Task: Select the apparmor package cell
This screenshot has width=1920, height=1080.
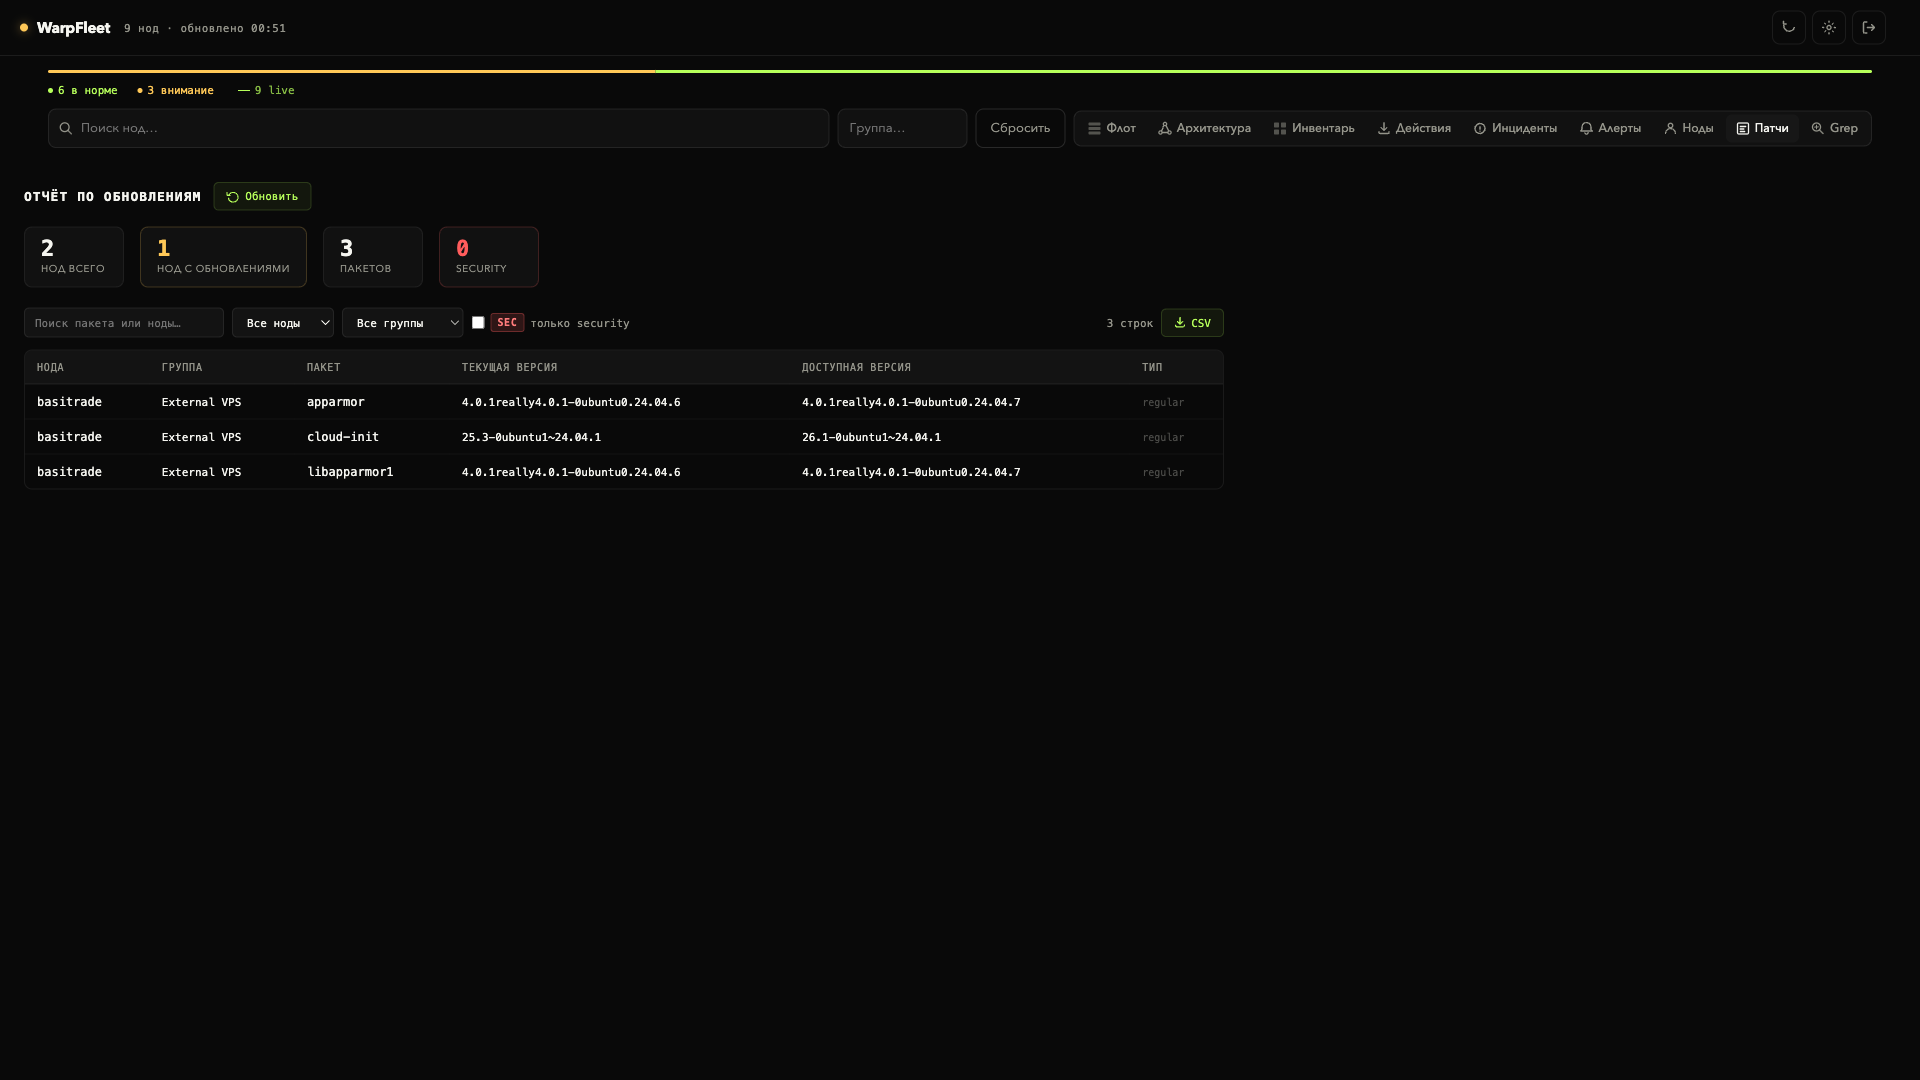Action: (x=336, y=402)
